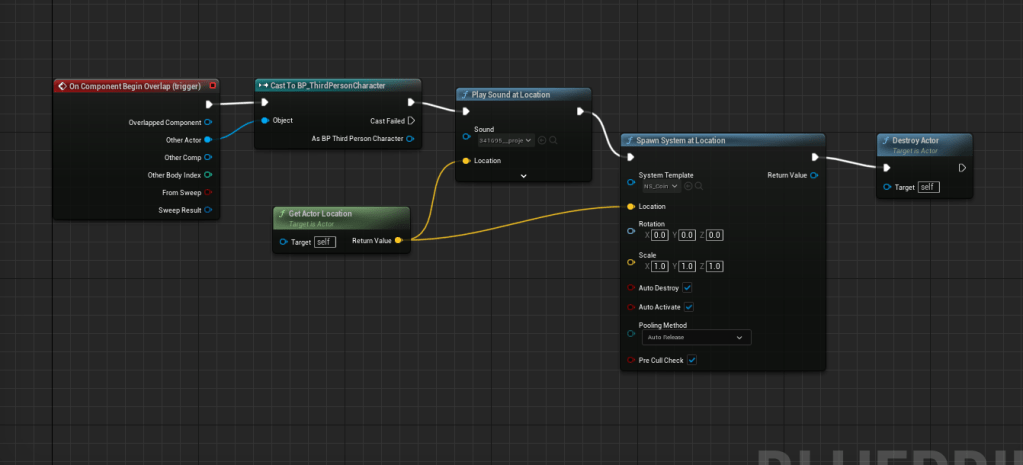Toggle the Auto Destroy checkbox
The image size is (1023, 465).
click(688, 287)
